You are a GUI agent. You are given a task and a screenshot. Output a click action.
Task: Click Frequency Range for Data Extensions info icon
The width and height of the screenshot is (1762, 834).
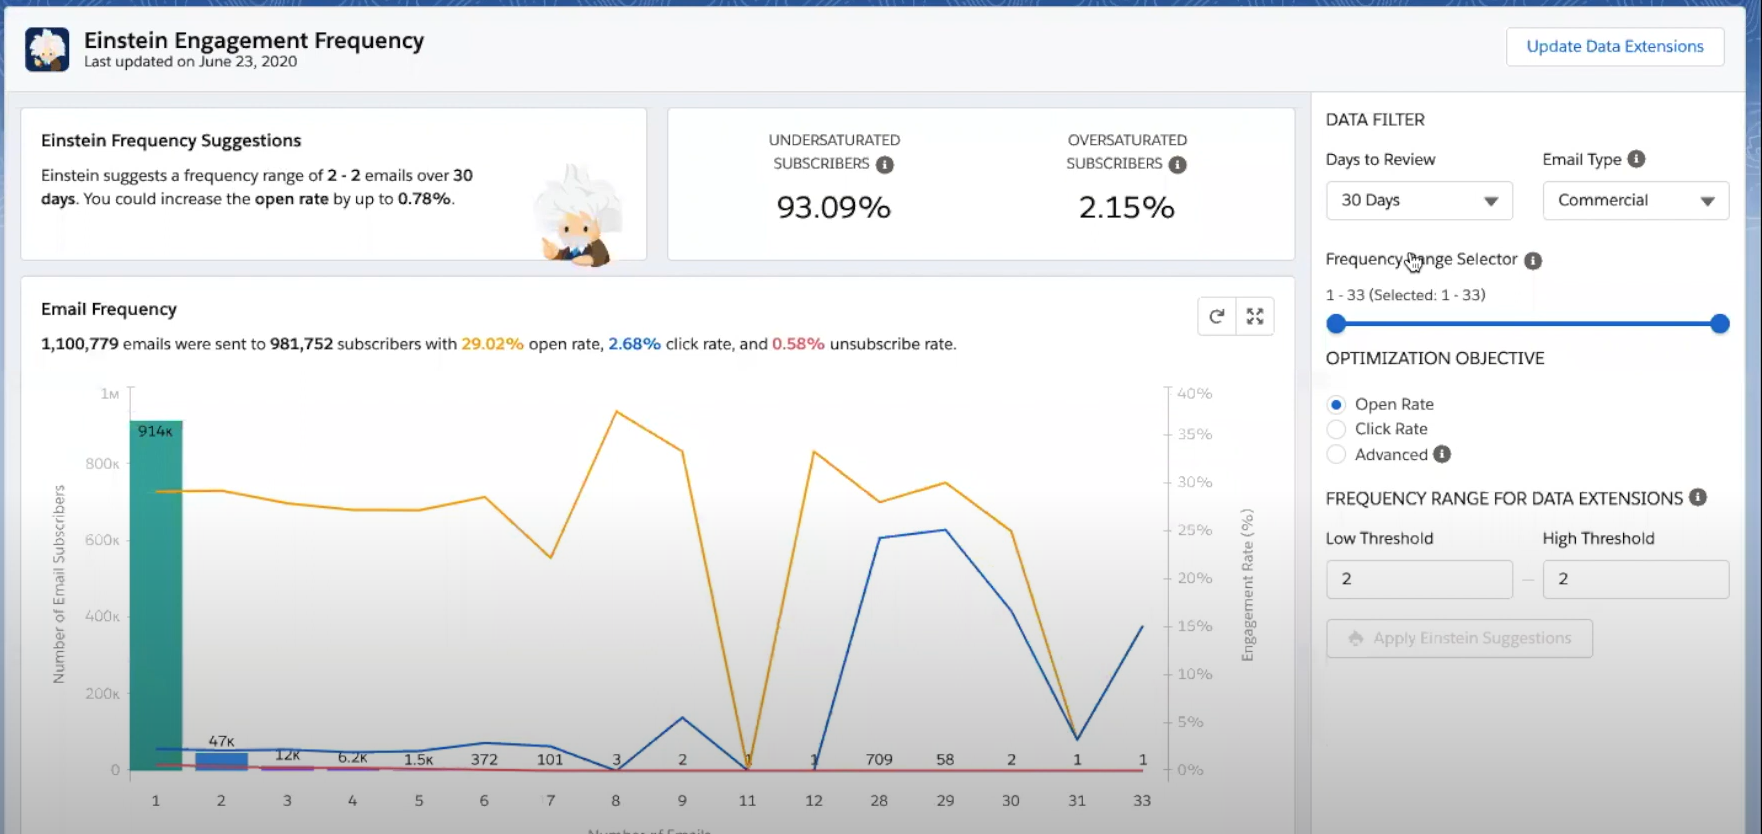(1697, 498)
